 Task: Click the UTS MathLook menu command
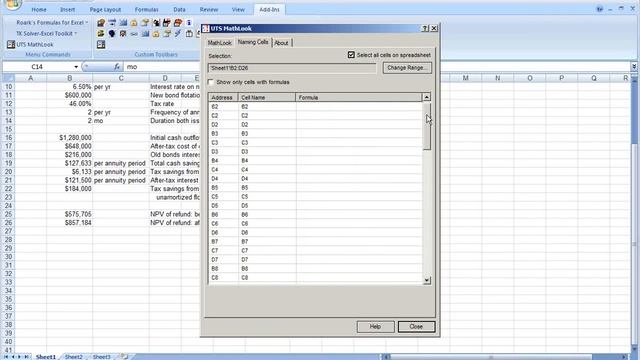pyautogui.click(x=30, y=44)
